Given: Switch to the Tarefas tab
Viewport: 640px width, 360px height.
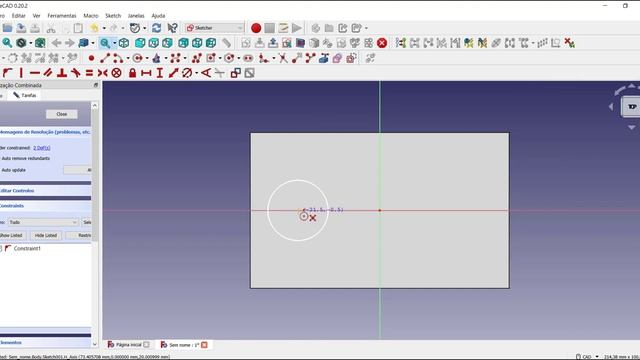Looking at the screenshot, I should pos(24,95).
